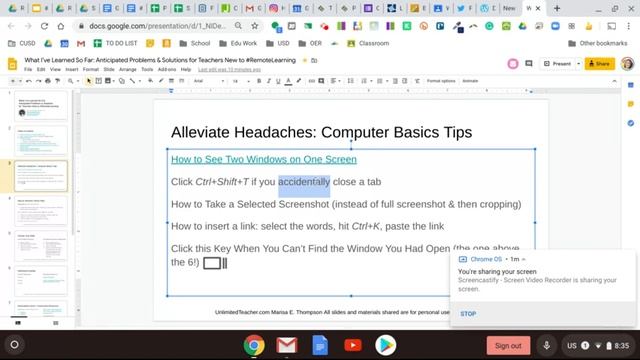This screenshot has height=360, width=640.
Task: Click the zoom magnifier tool
Action: pyautogui.click(x=71, y=81)
